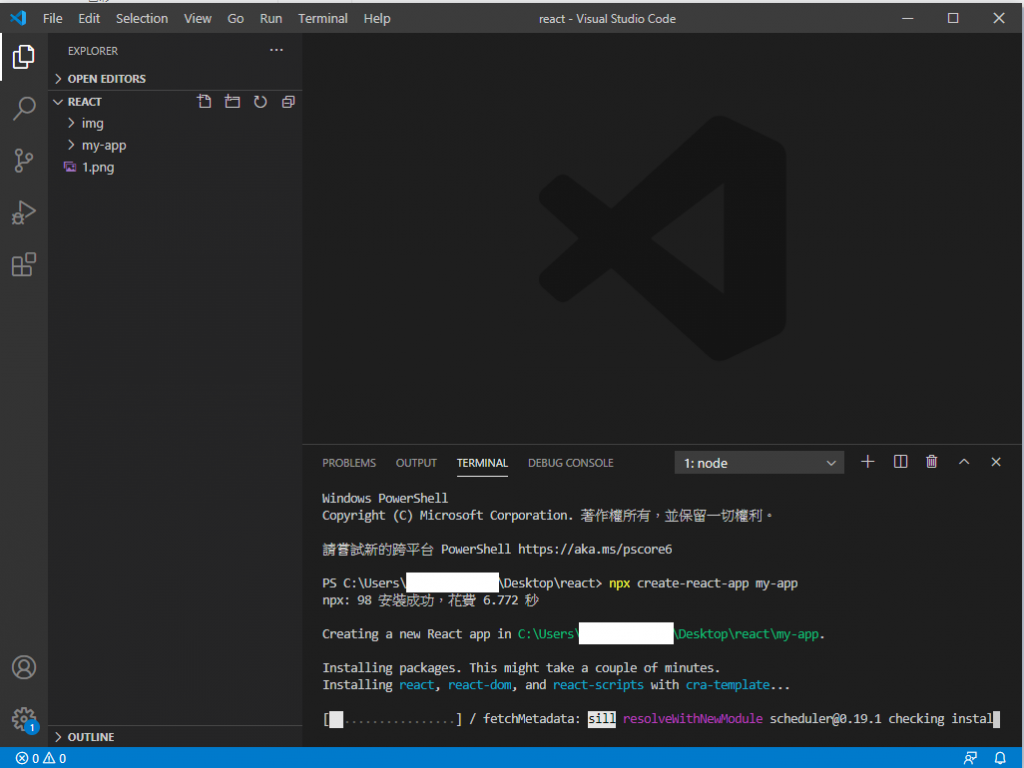The image size is (1024, 768).
Task: Click the 'react-scripts' text in terminal
Action: tap(598, 685)
